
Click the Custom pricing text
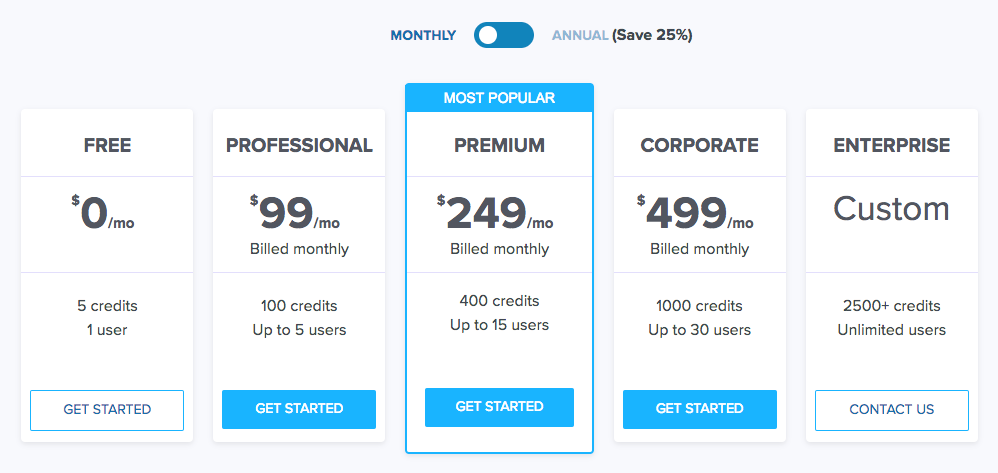[891, 209]
